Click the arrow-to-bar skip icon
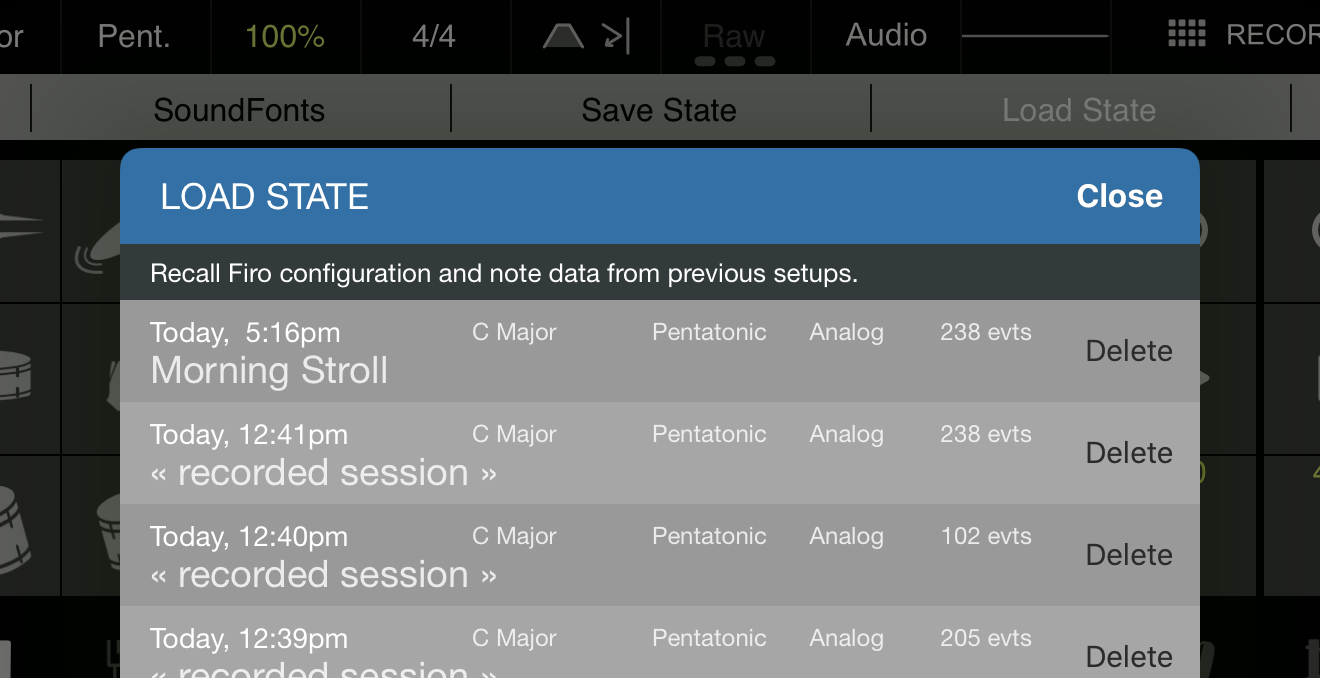1320x678 pixels. coord(617,37)
